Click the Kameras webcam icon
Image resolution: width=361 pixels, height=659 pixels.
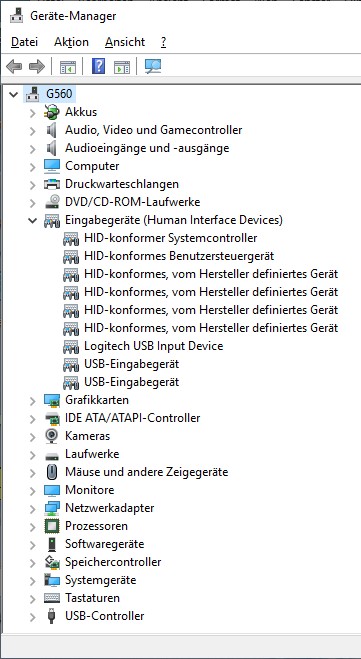(52, 436)
